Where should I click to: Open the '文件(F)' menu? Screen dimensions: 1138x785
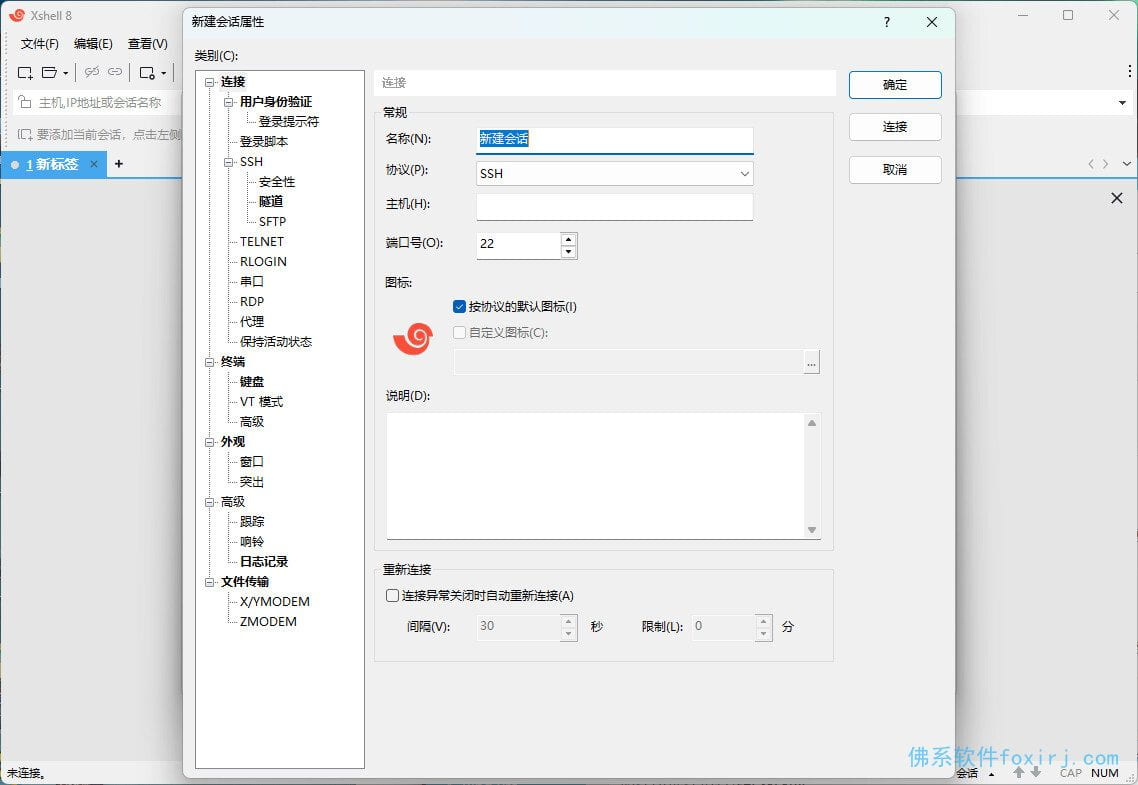(39, 44)
